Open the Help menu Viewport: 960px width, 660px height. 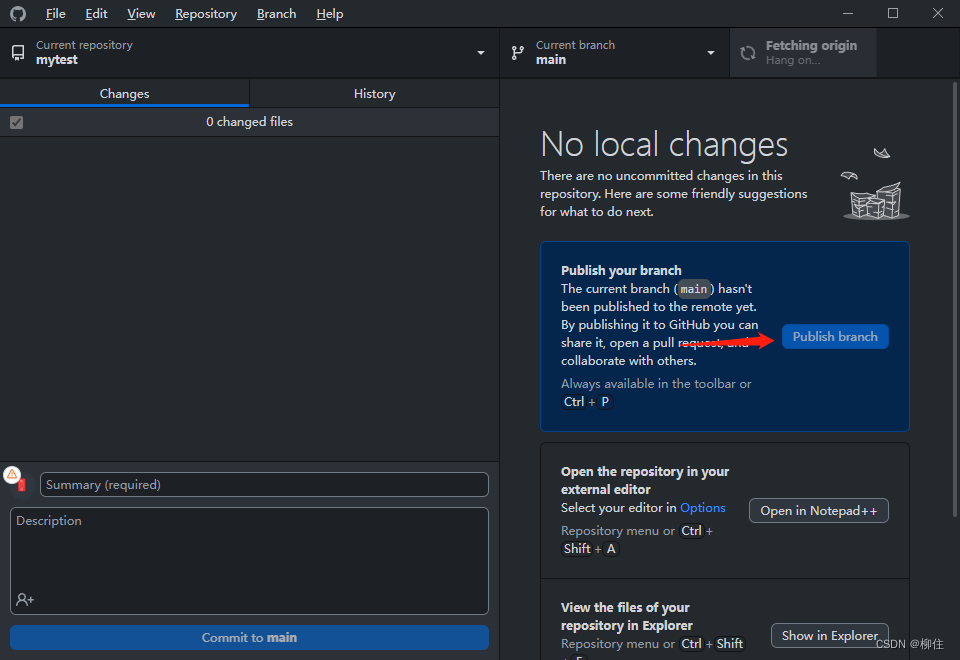coord(329,13)
